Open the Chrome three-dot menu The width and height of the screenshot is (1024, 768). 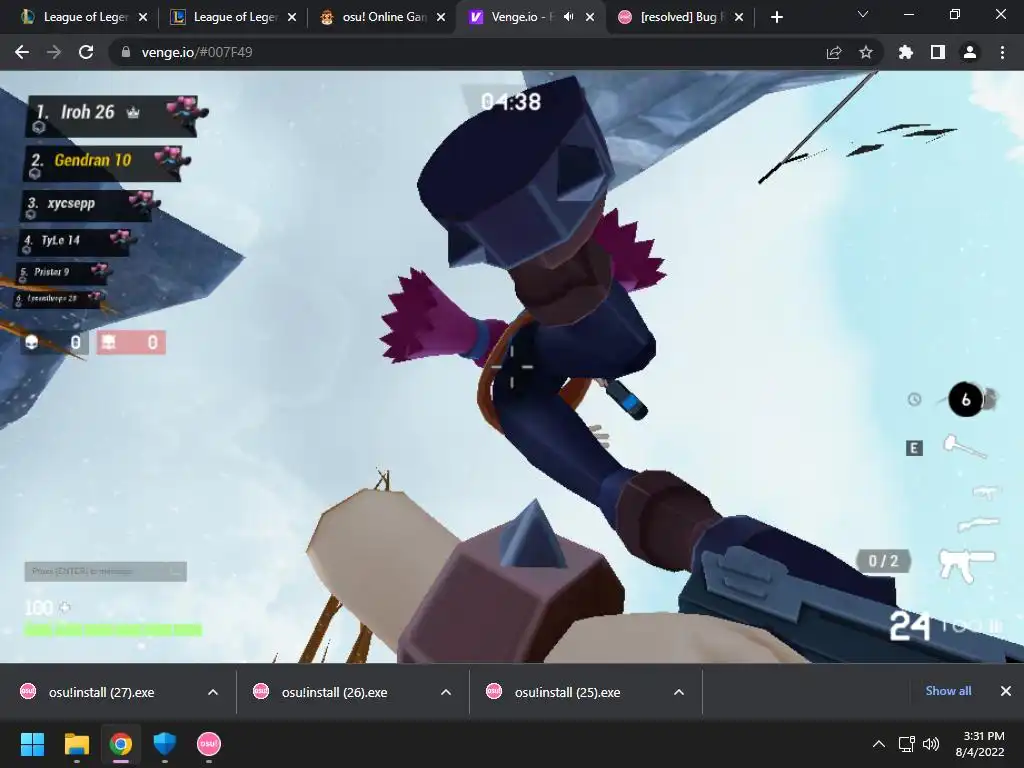[1002, 52]
